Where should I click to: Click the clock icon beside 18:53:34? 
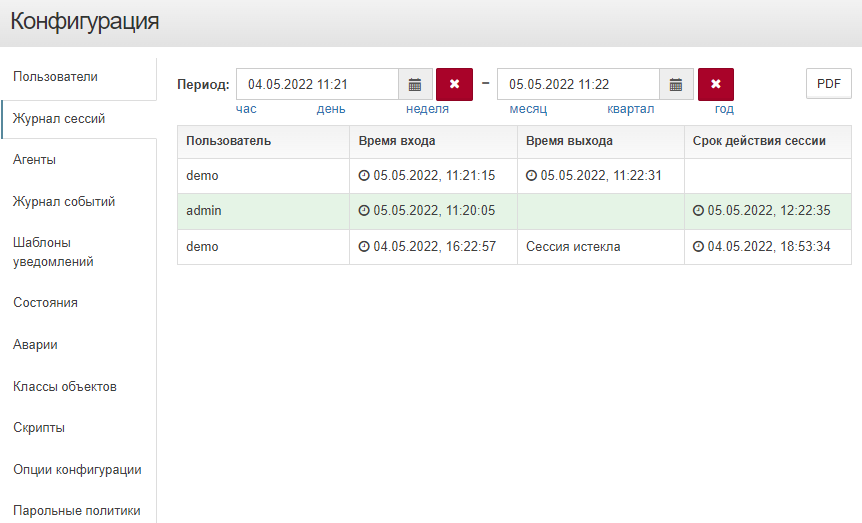click(x=698, y=246)
